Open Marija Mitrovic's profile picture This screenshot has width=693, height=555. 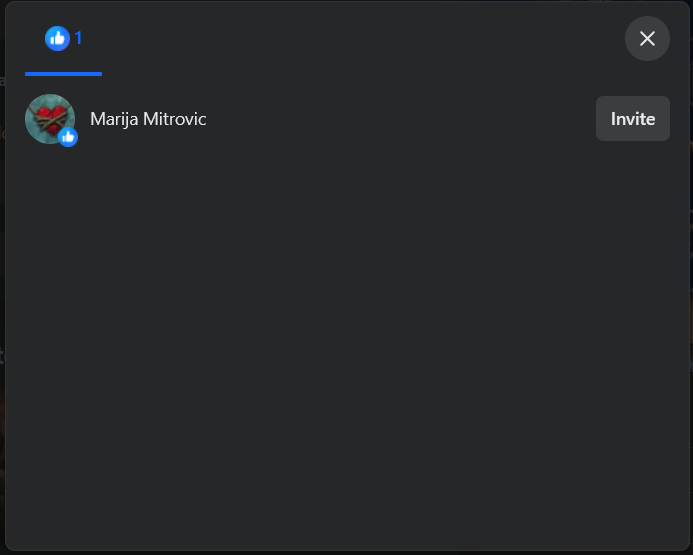pyautogui.click(x=50, y=118)
